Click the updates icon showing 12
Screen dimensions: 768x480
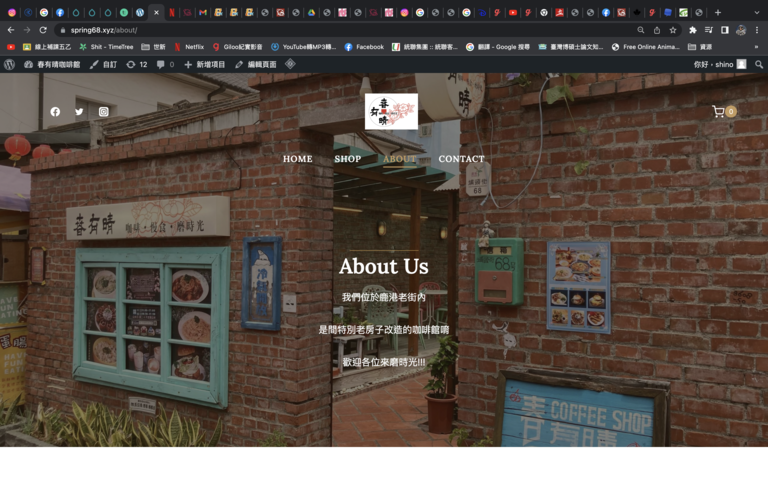pos(136,64)
